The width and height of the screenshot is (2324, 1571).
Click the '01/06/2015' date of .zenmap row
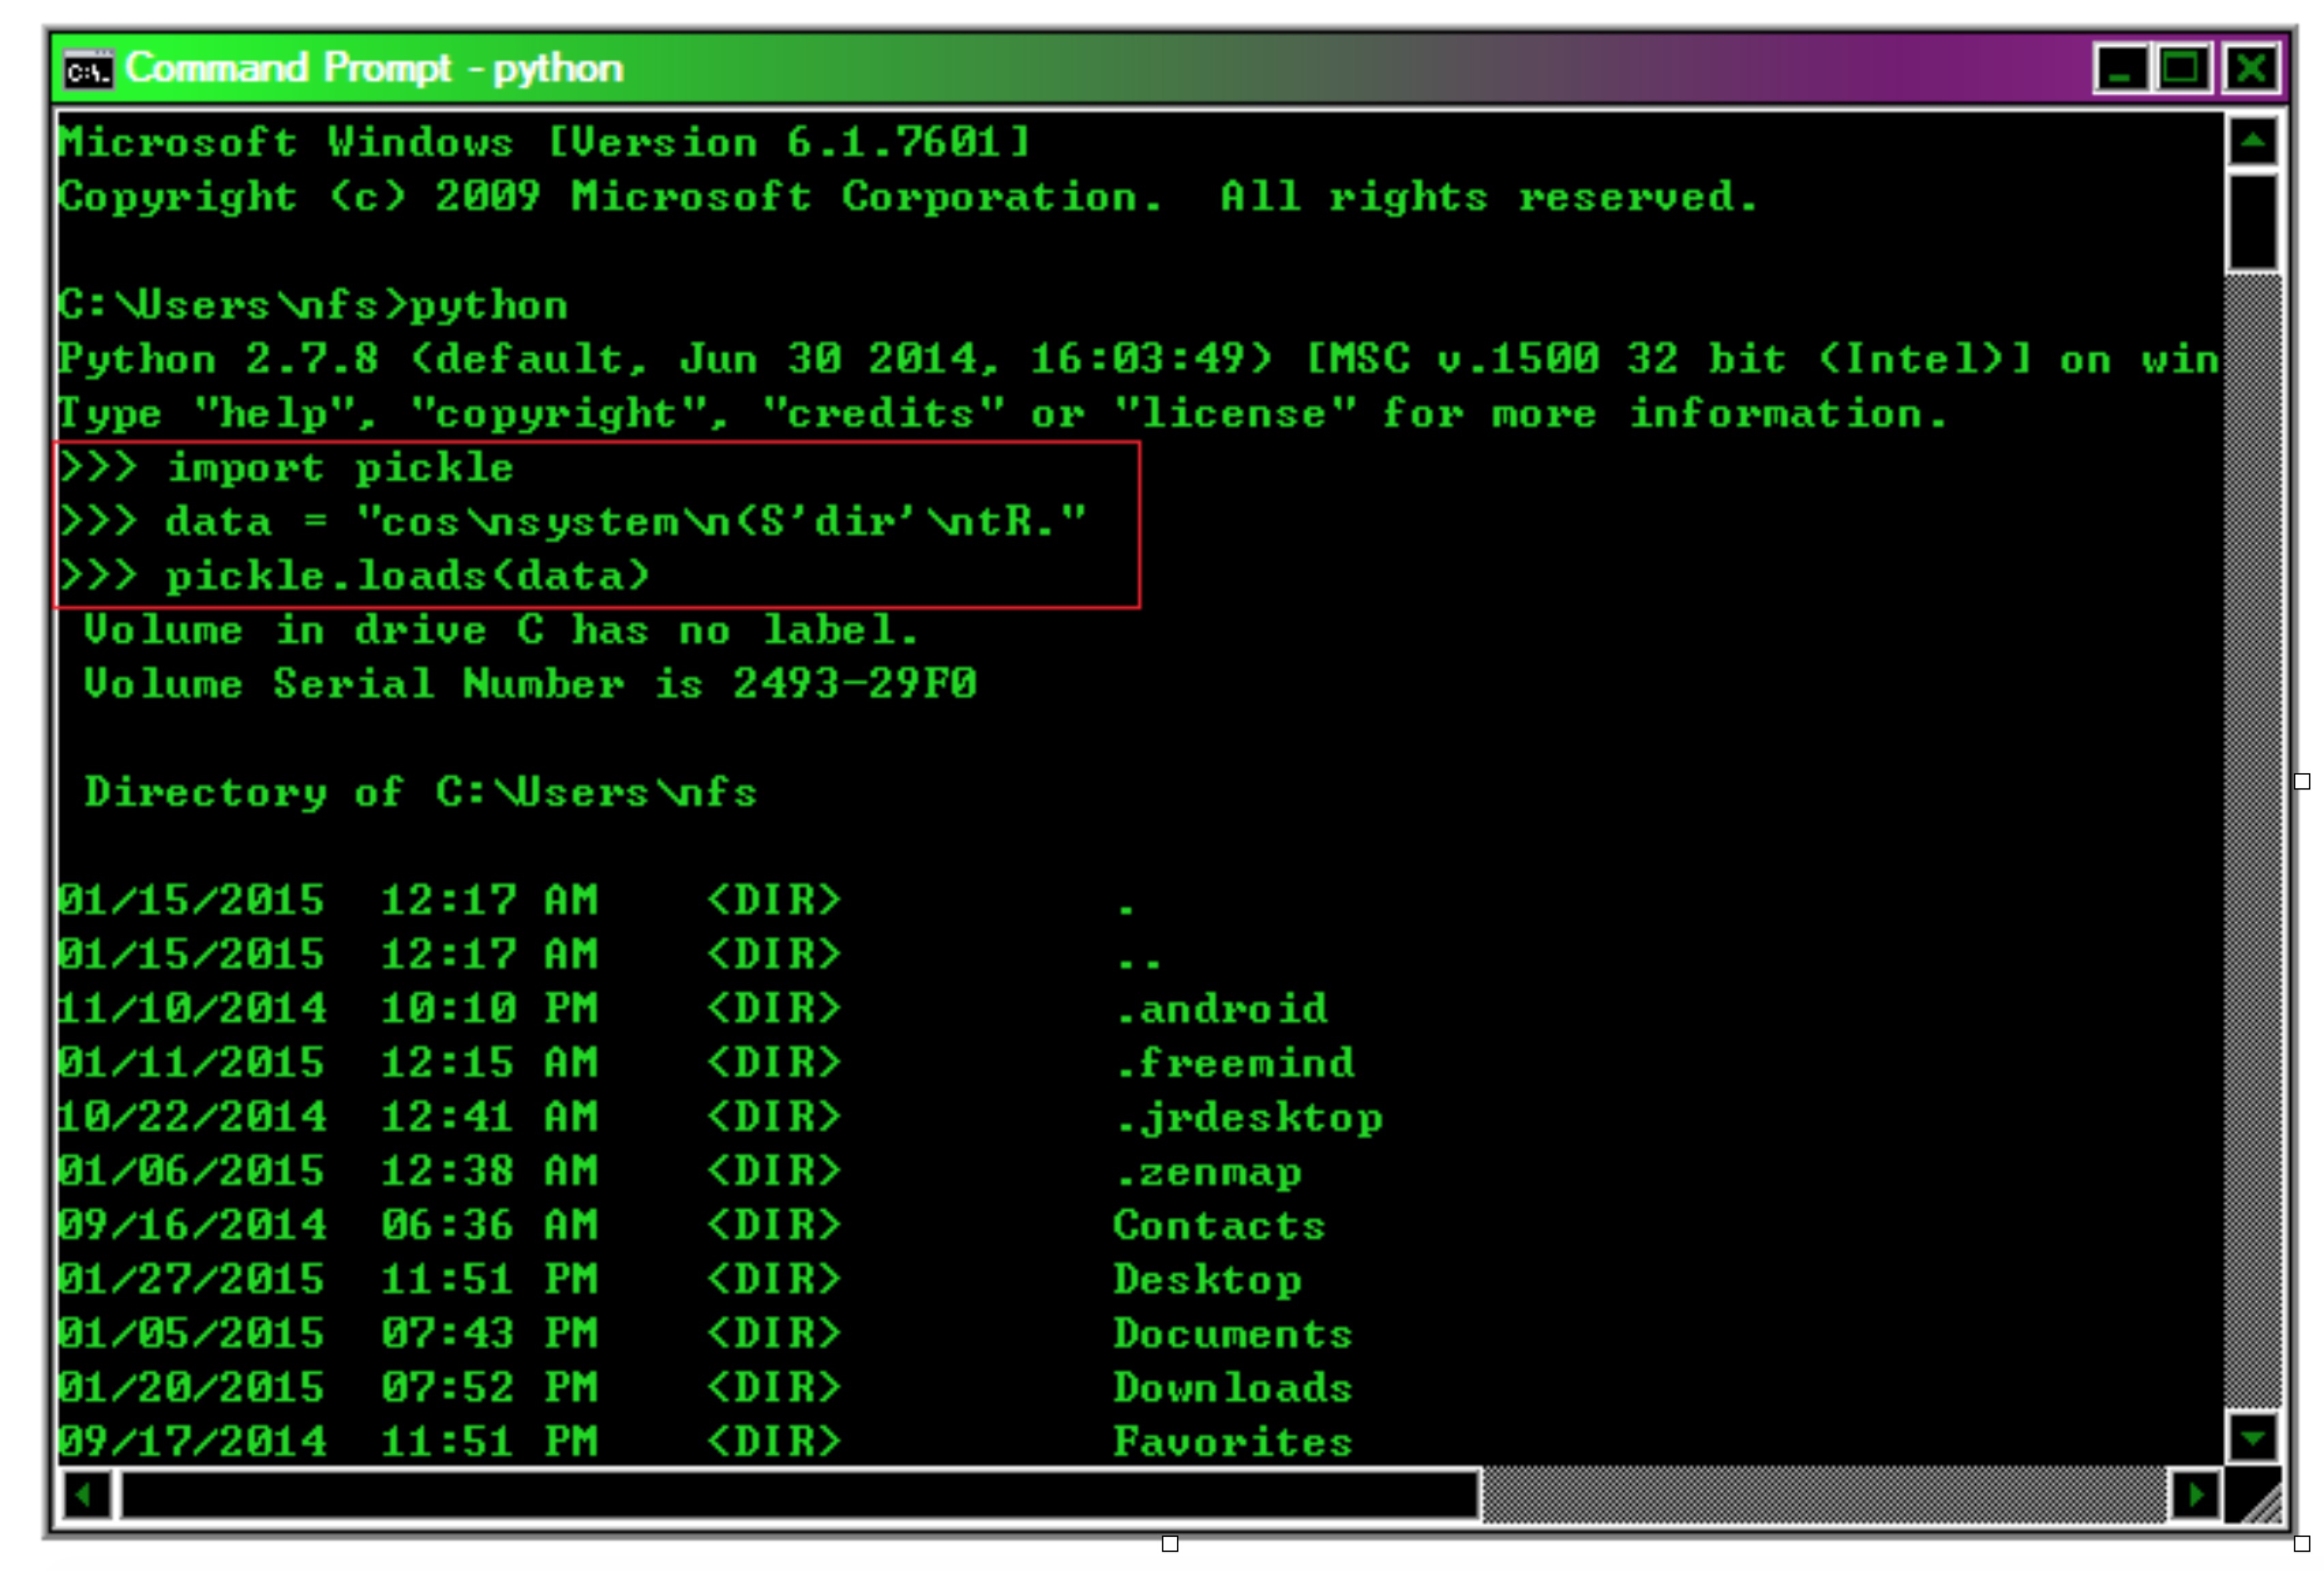click(192, 1170)
